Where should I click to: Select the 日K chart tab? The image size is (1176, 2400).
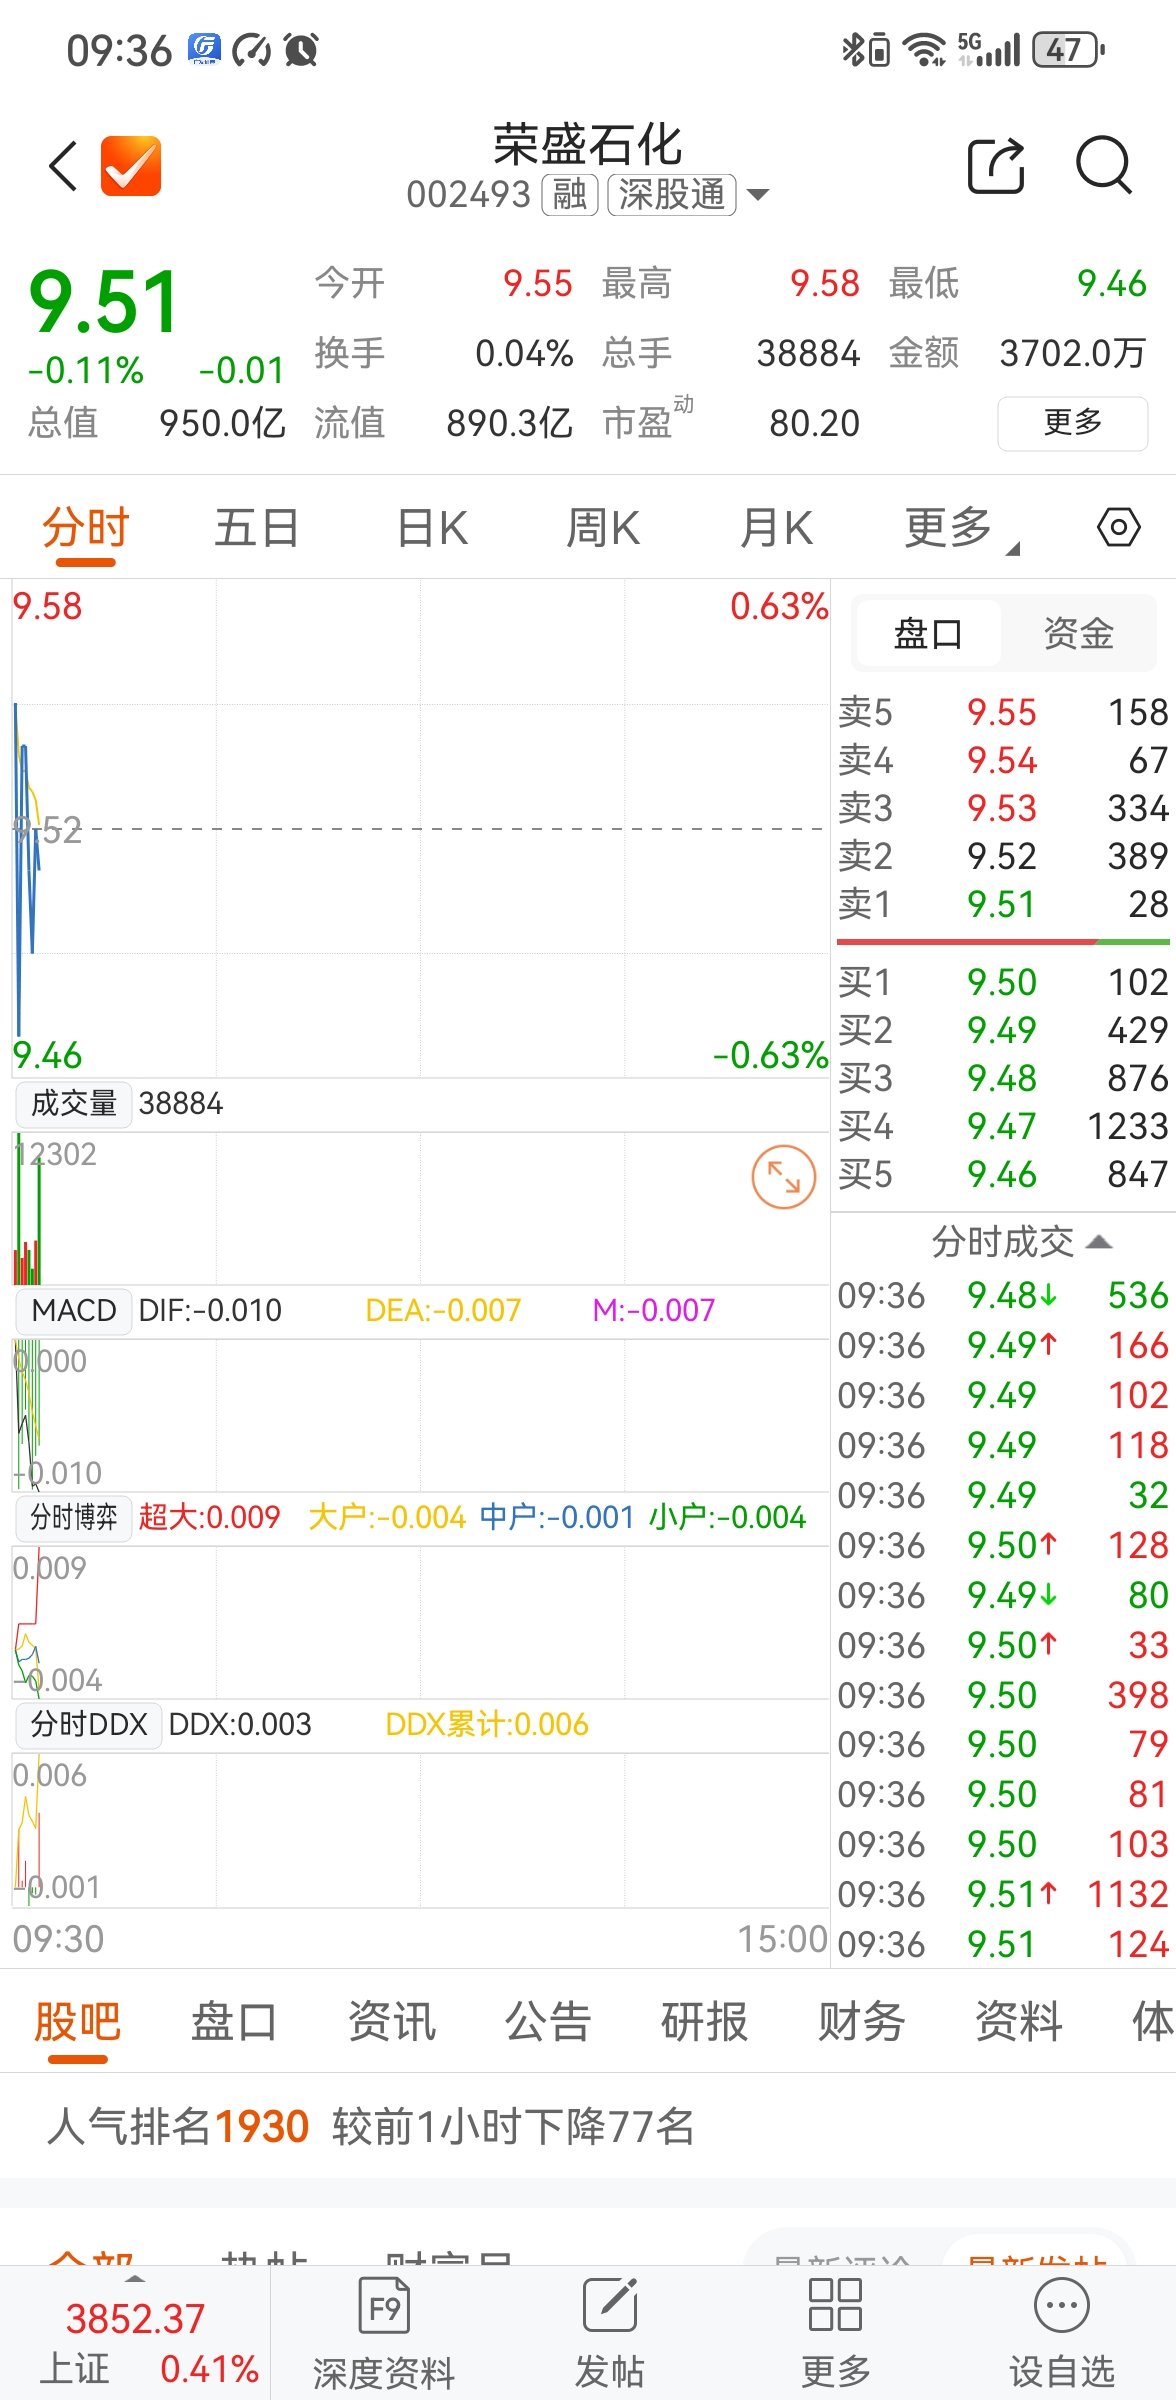coord(432,527)
